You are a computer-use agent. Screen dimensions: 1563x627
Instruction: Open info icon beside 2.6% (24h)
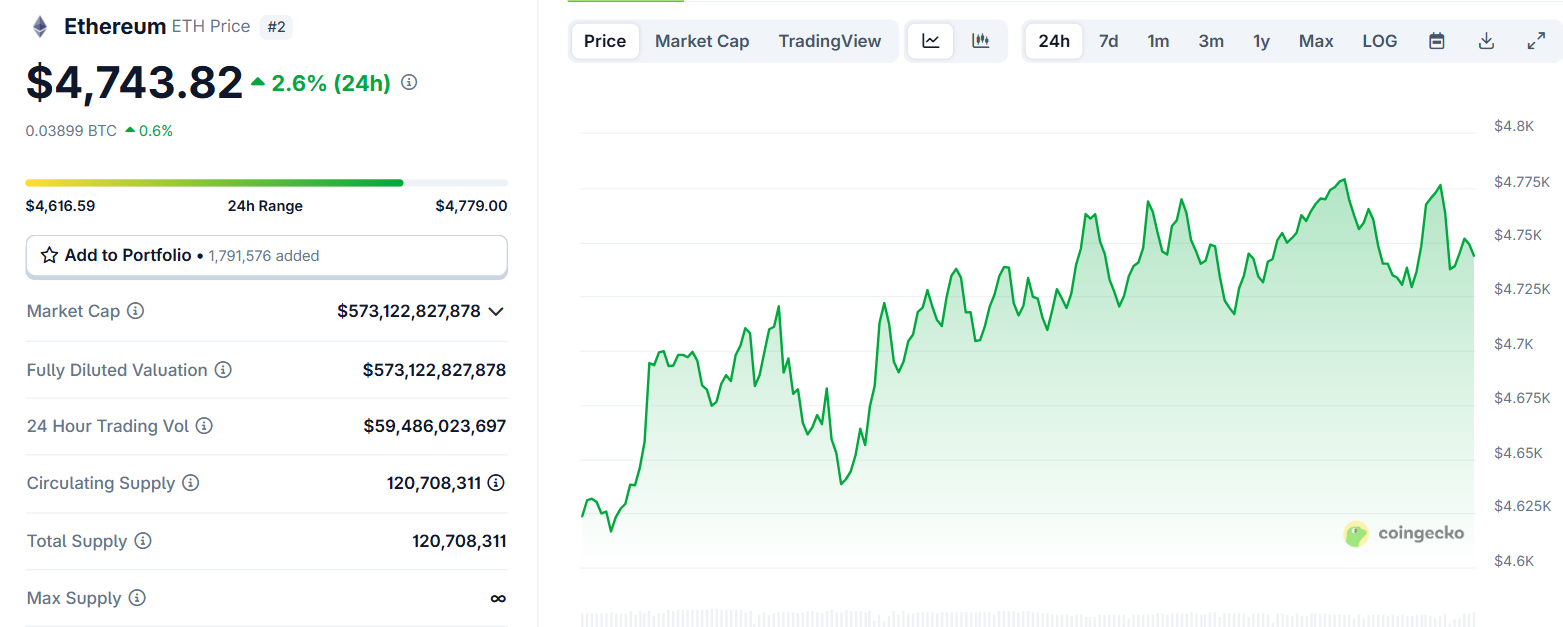(x=409, y=83)
